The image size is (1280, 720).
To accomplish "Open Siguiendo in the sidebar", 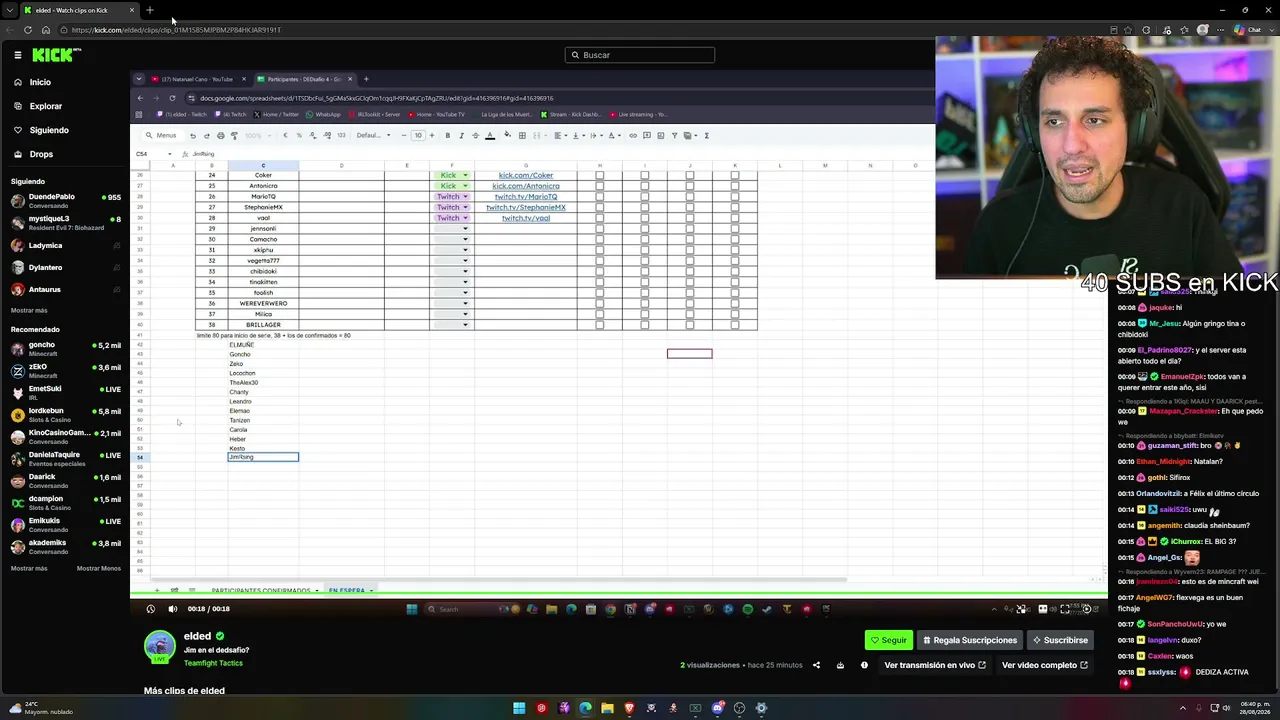I will click(49, 130).
